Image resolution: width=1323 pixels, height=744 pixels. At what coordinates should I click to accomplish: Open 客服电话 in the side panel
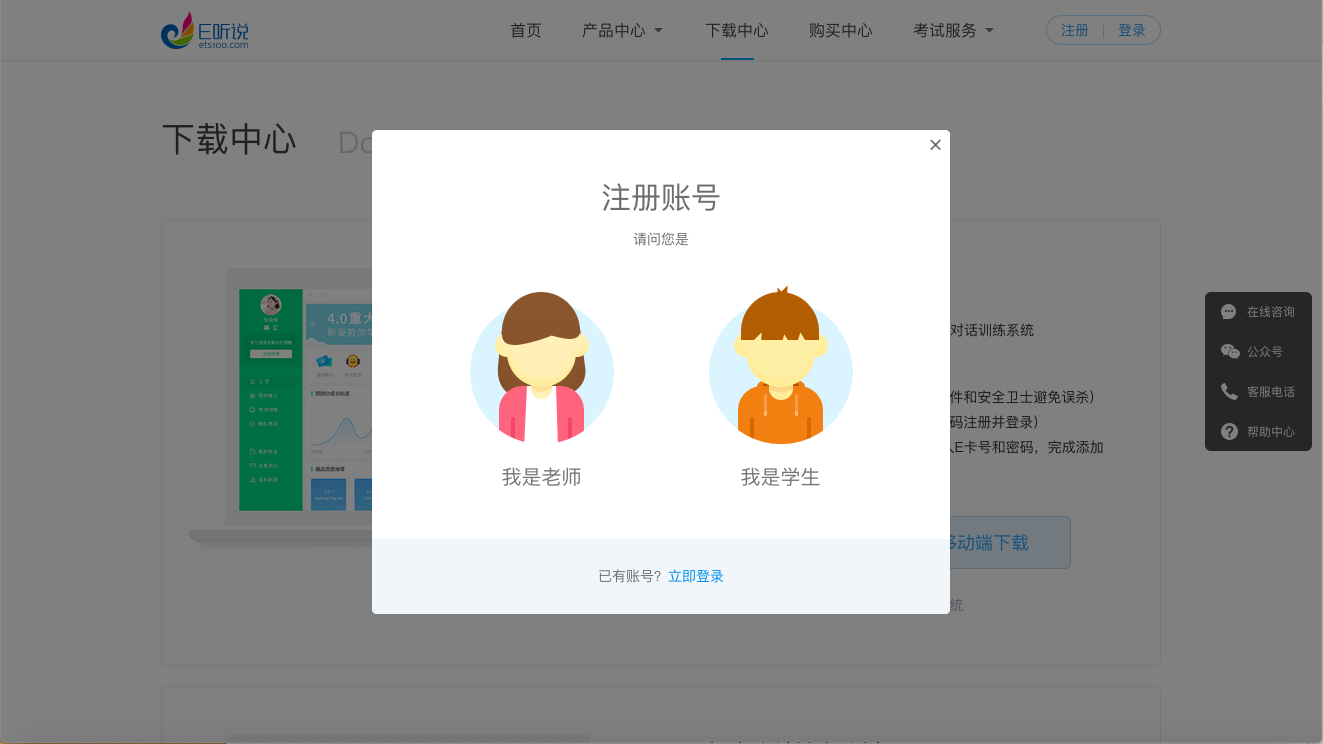click(1258, 392)
